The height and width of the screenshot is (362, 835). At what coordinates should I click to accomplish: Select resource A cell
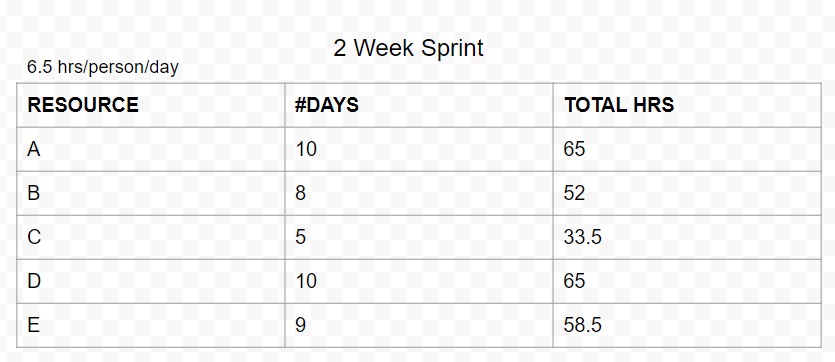pyautogui.click(x=151, y=149)
